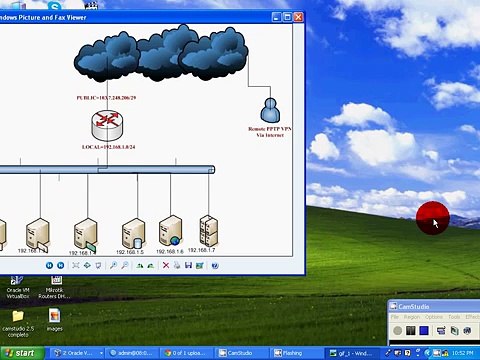The height and width of the screenshot is (360, 480).
Task: Close the Picture and Fax Viewer window
Action: (298, 17)
